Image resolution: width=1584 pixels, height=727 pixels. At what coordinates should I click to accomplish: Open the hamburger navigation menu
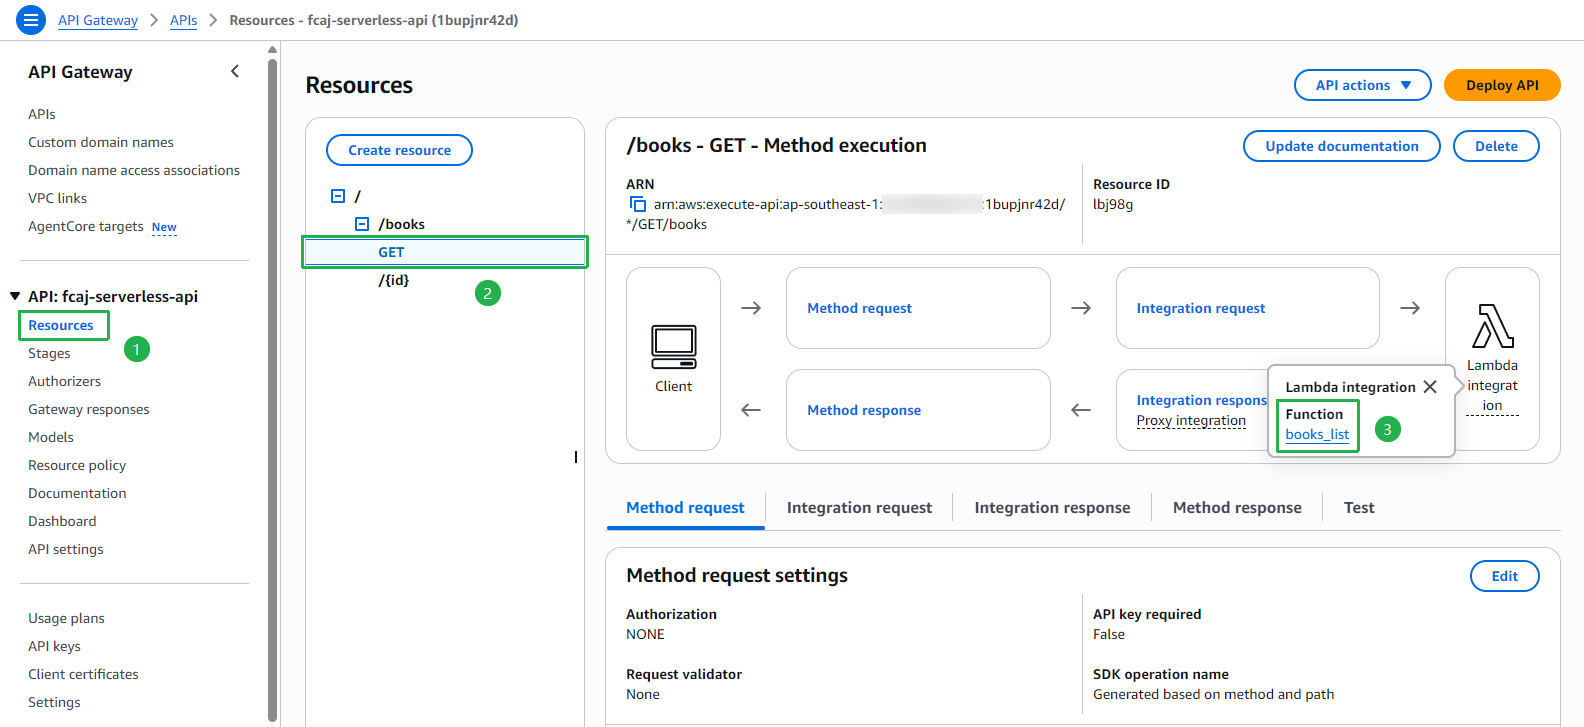click(x=31, y=19)
